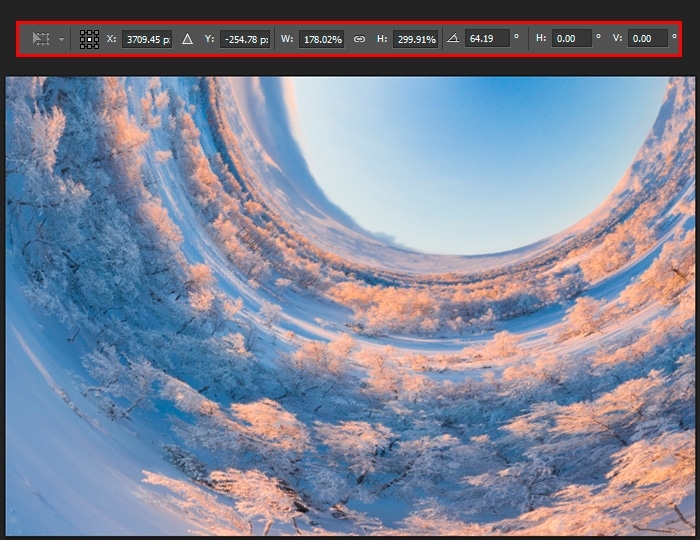Click the X label scrubby slider
Image resolution: width=700 pixels, height=540 pixels.
[x=110, y=39]
